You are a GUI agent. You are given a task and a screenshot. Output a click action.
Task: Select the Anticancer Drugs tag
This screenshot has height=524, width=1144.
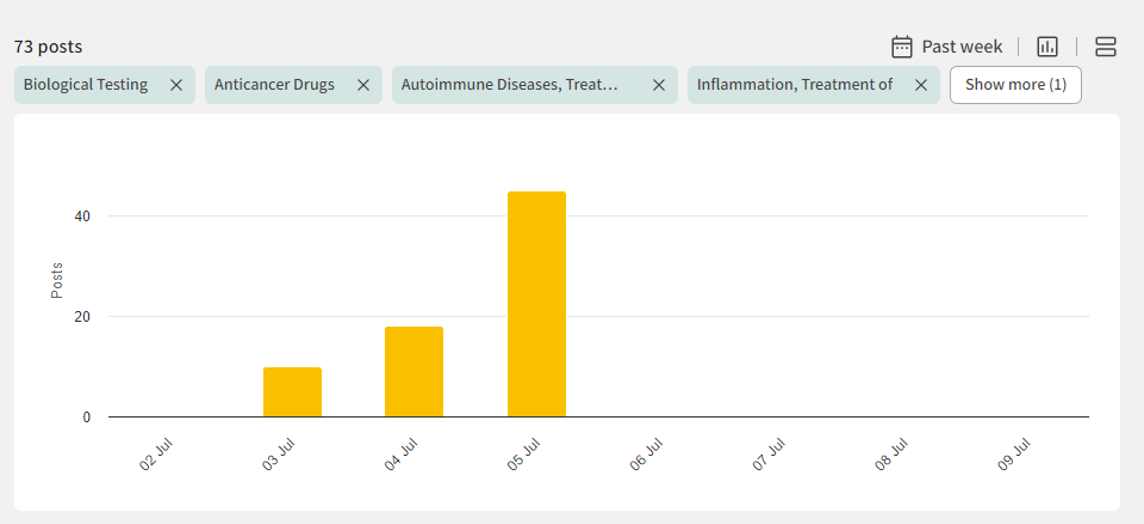coord(274,85)
